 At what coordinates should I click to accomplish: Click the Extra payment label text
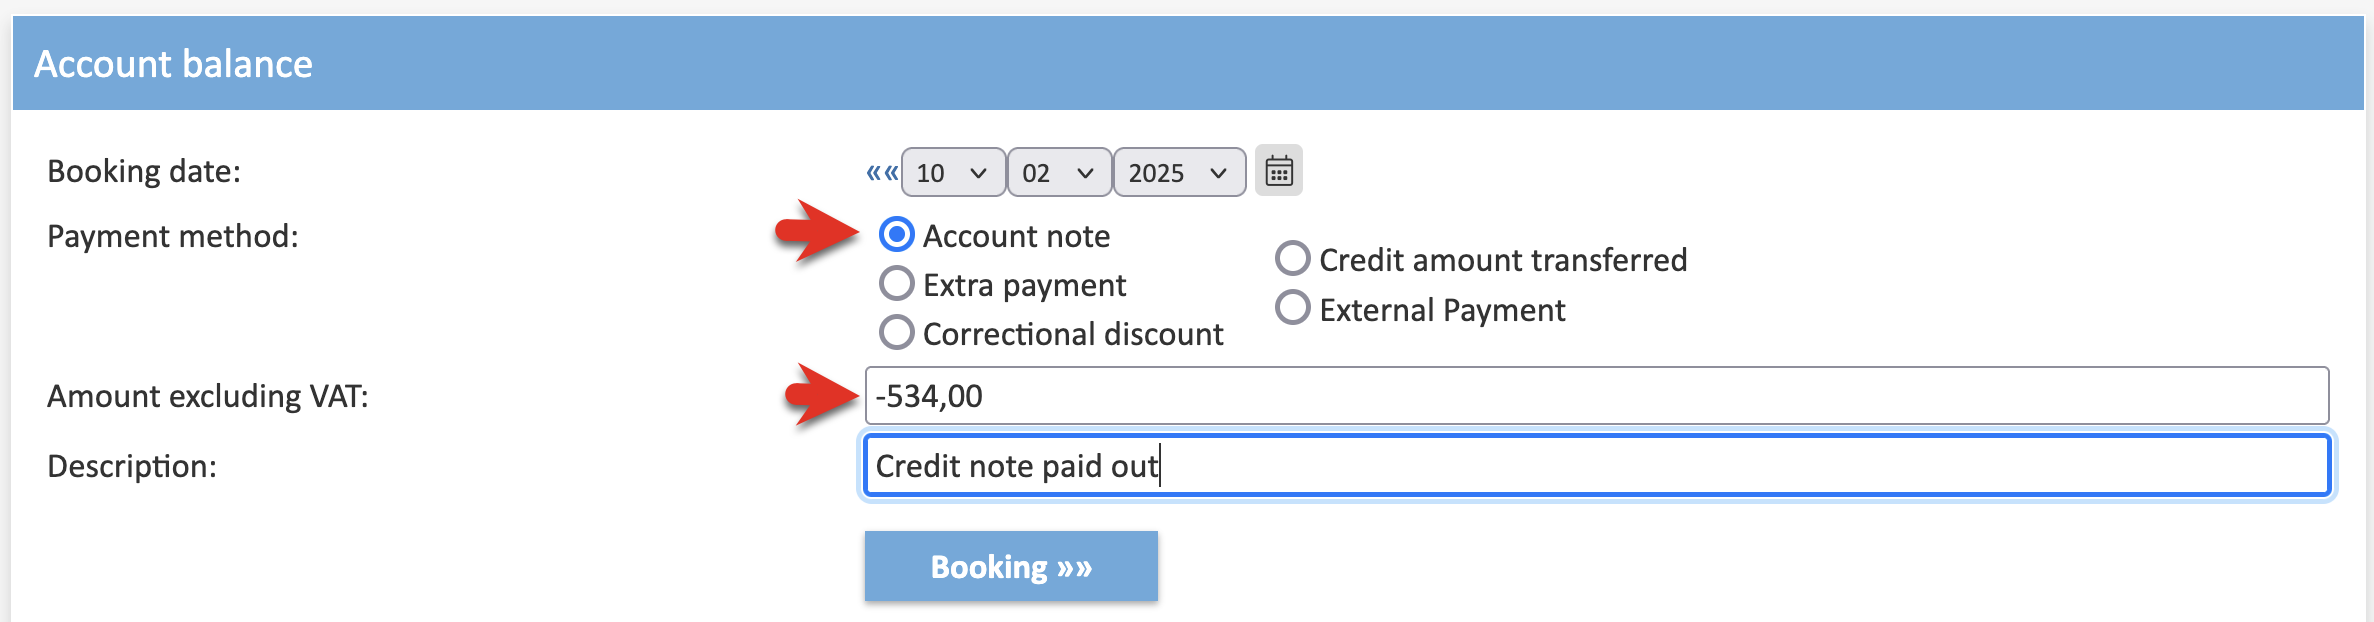(1024, 286)
